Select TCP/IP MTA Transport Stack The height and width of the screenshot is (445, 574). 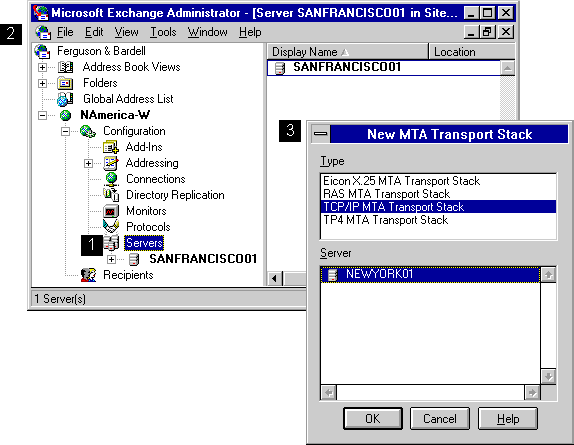point(438,207)
